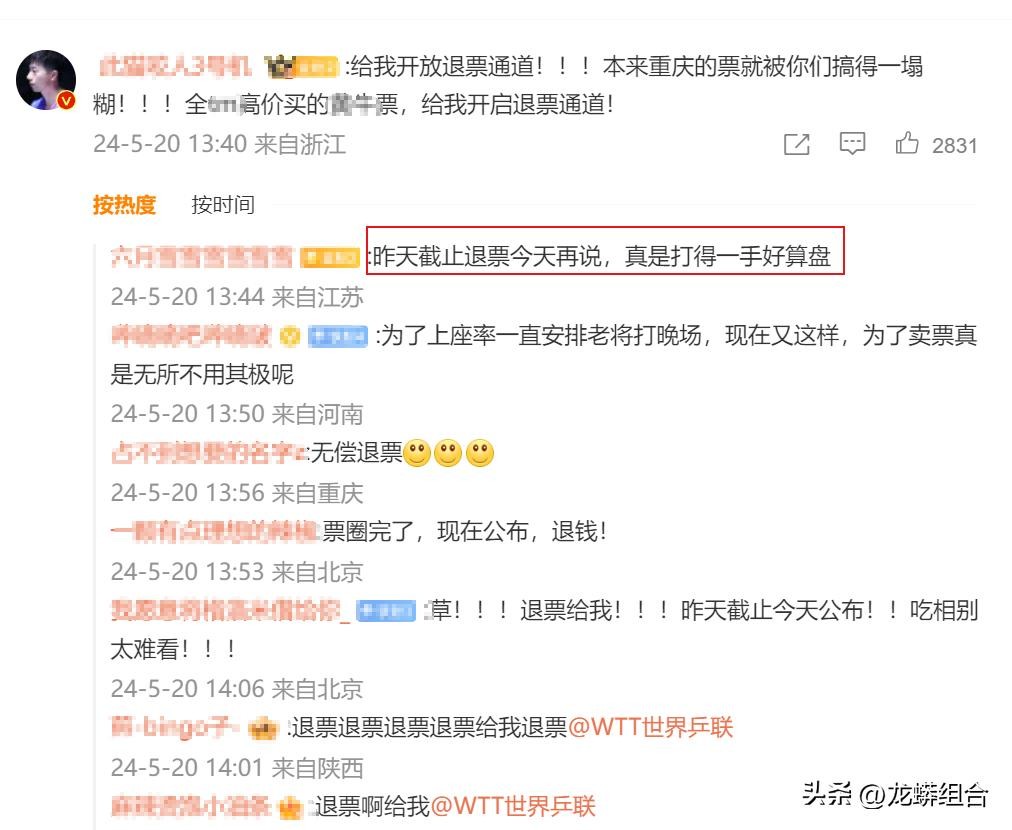1012x830 pixels.
Task: Click the main commenter's profile avatar
Action: click(x=46, y=80)
